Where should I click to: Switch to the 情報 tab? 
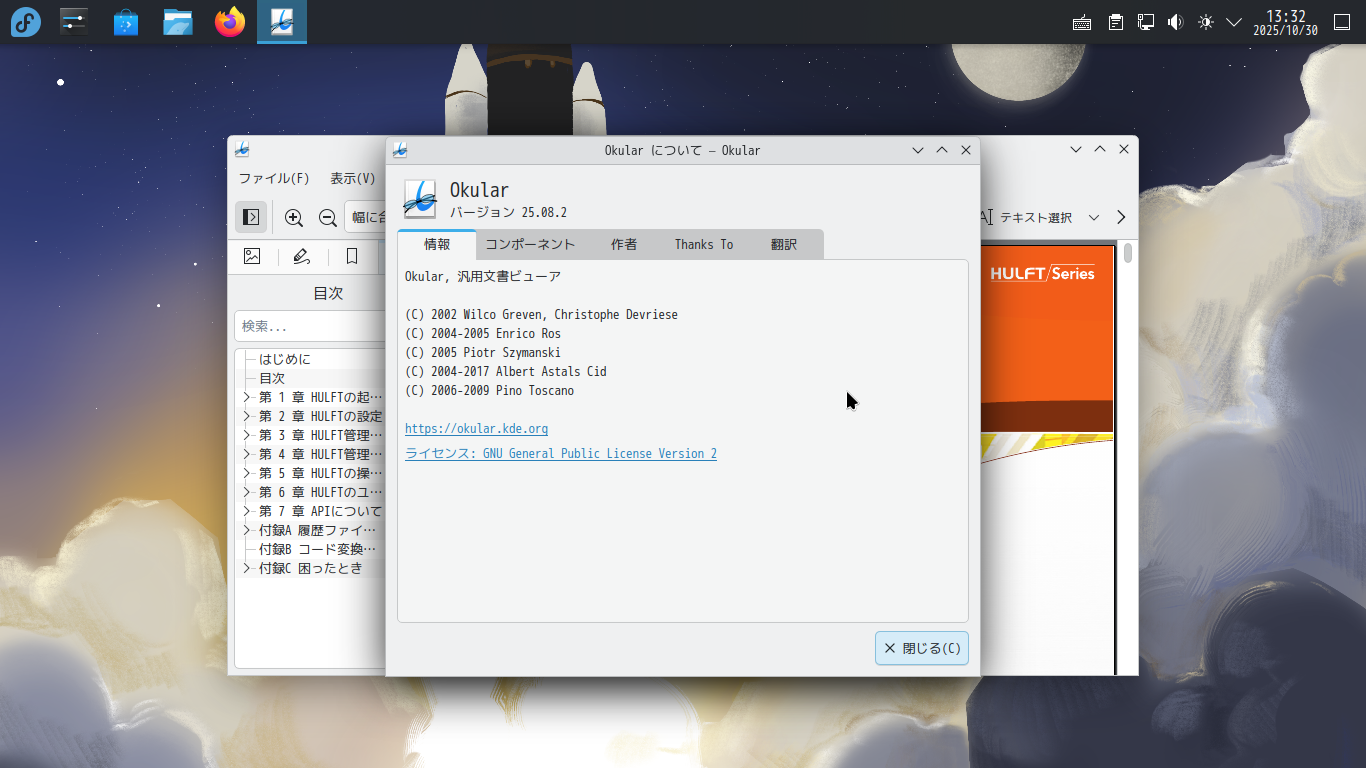[437, 244]
